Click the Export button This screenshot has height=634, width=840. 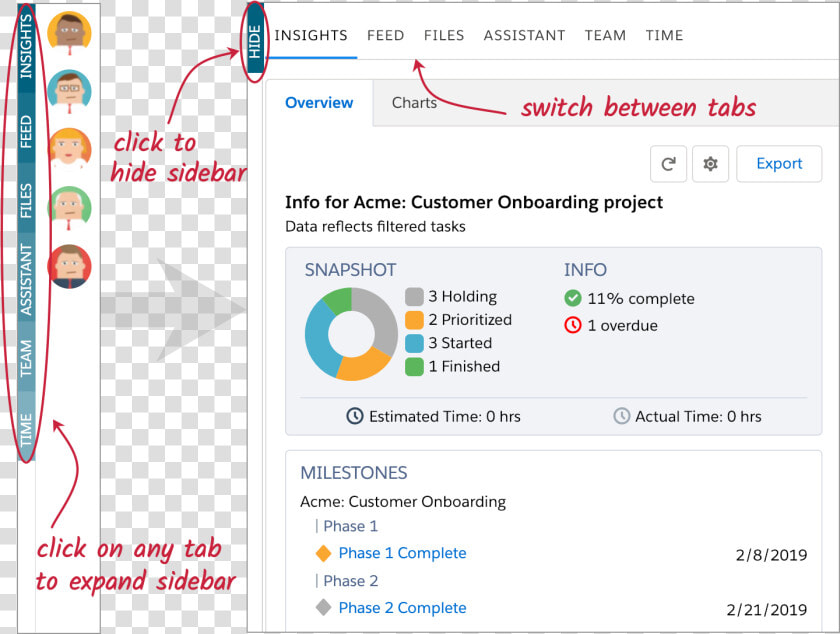pyautogui.click(x=779, y=164)
